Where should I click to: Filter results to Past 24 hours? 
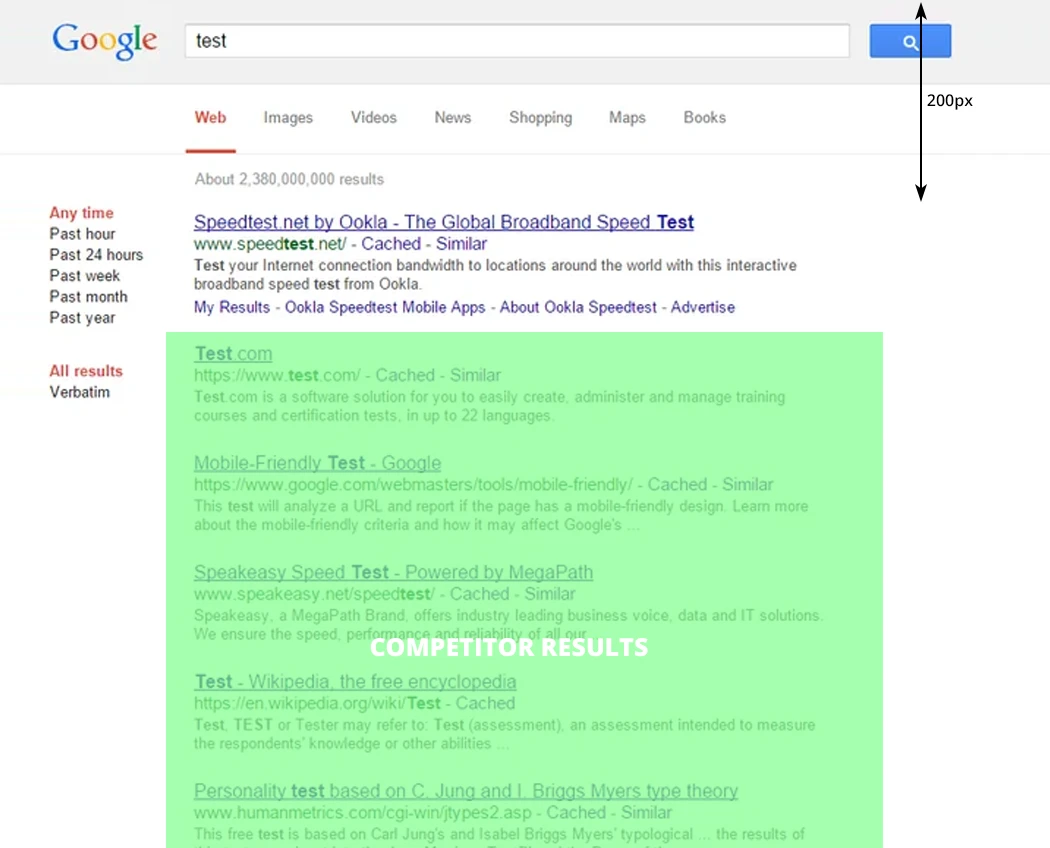coord(96,255)
